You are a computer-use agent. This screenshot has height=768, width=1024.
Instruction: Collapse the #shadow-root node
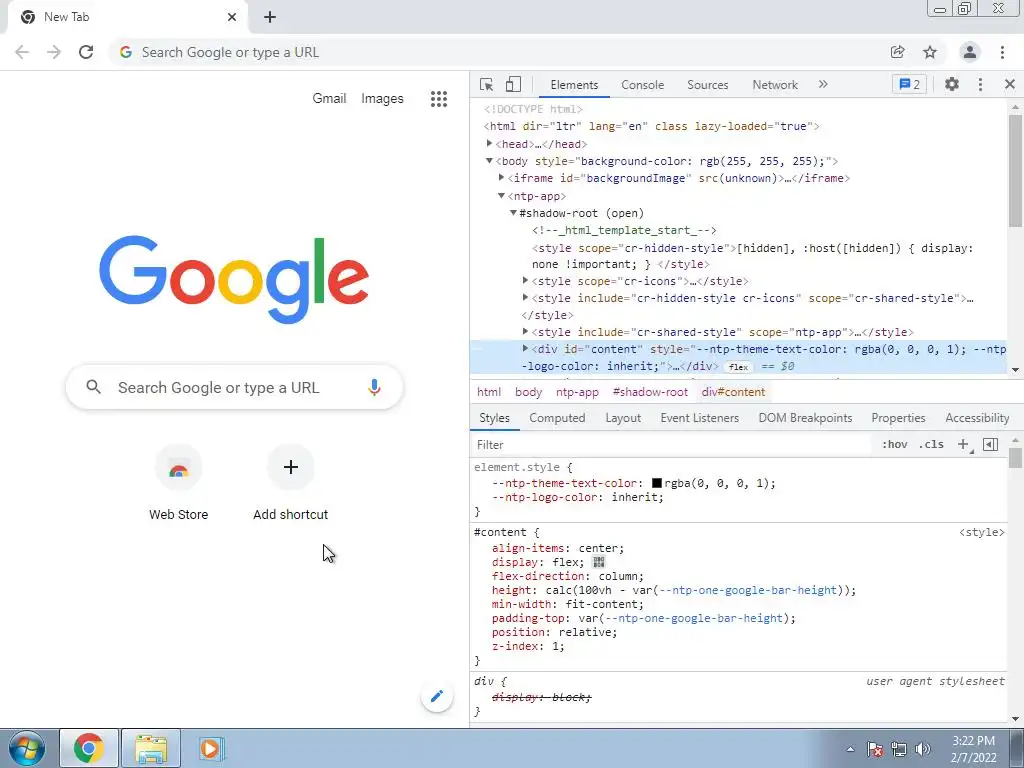coord(513,213)
